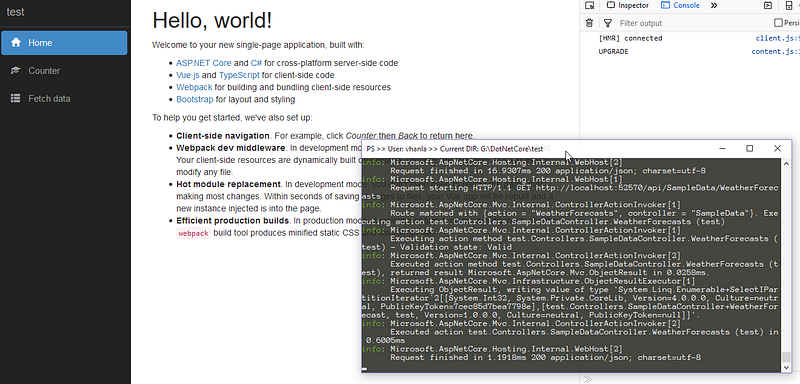Follow the TypeScript link

pyautogui.click(x=239, y=75)
